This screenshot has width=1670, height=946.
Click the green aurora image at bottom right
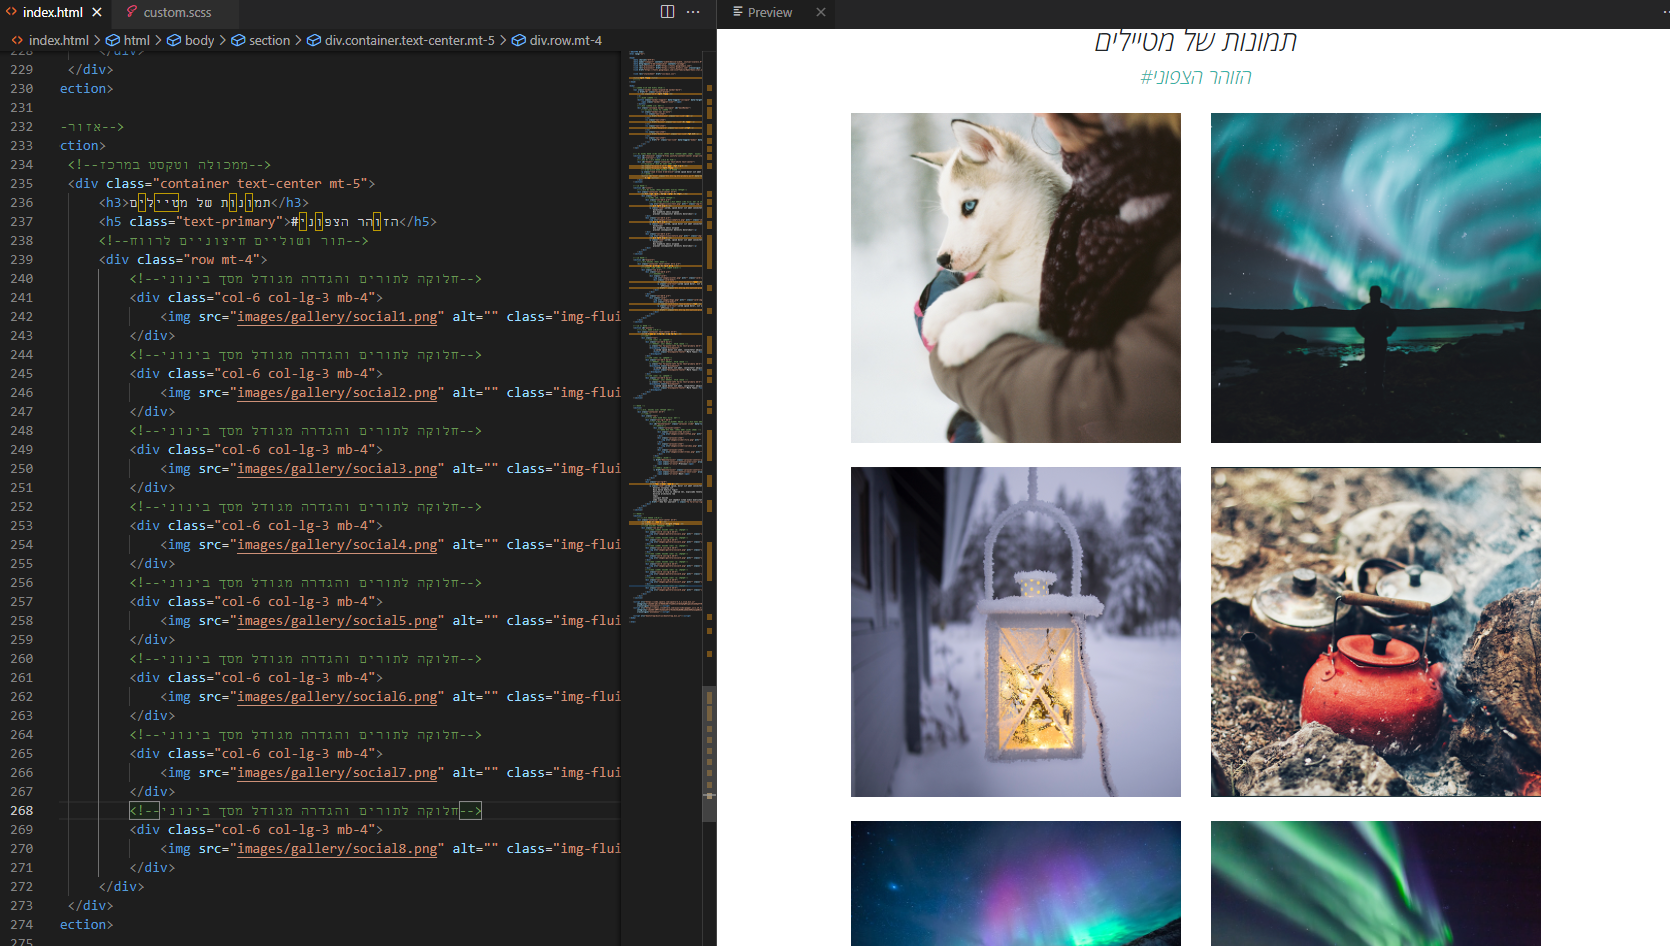click(x=1375, y=883)
